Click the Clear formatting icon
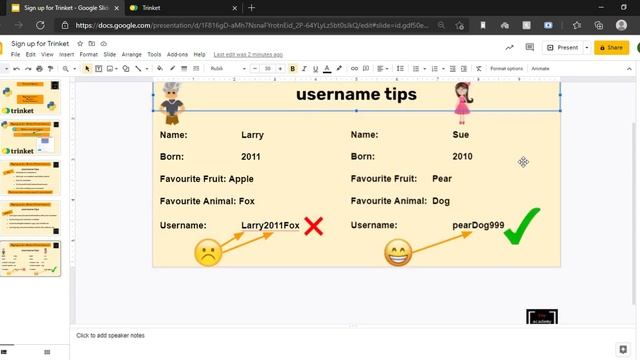The width and height of the screenshot is (640, 360). point(479,69)
